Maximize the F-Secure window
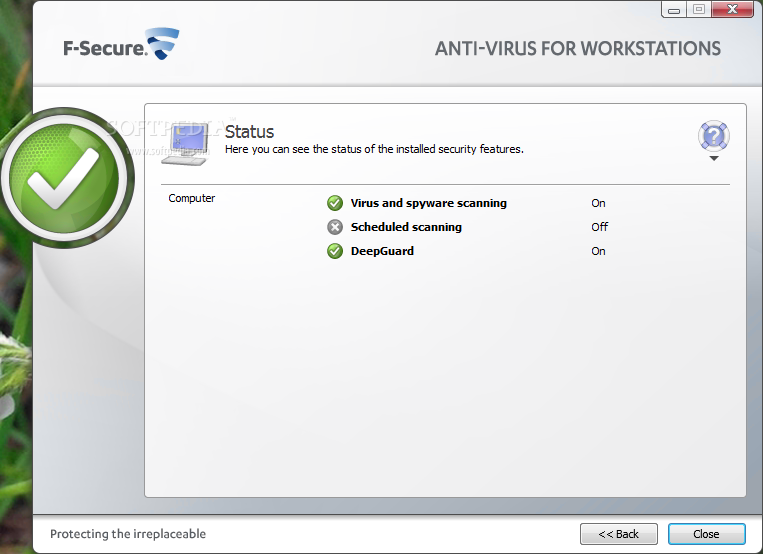763x554 pixels. click(x=699, y=9)
